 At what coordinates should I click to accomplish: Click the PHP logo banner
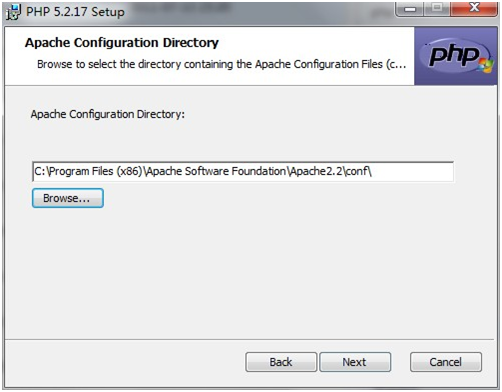pos(456,56)
